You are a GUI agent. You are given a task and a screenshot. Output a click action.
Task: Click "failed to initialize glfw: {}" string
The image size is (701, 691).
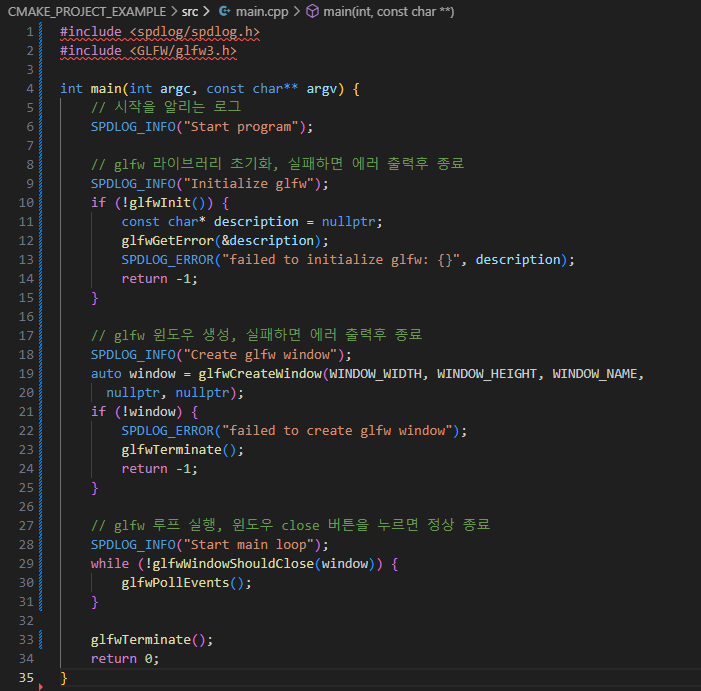pyautogui.click(x=341, y=260)
